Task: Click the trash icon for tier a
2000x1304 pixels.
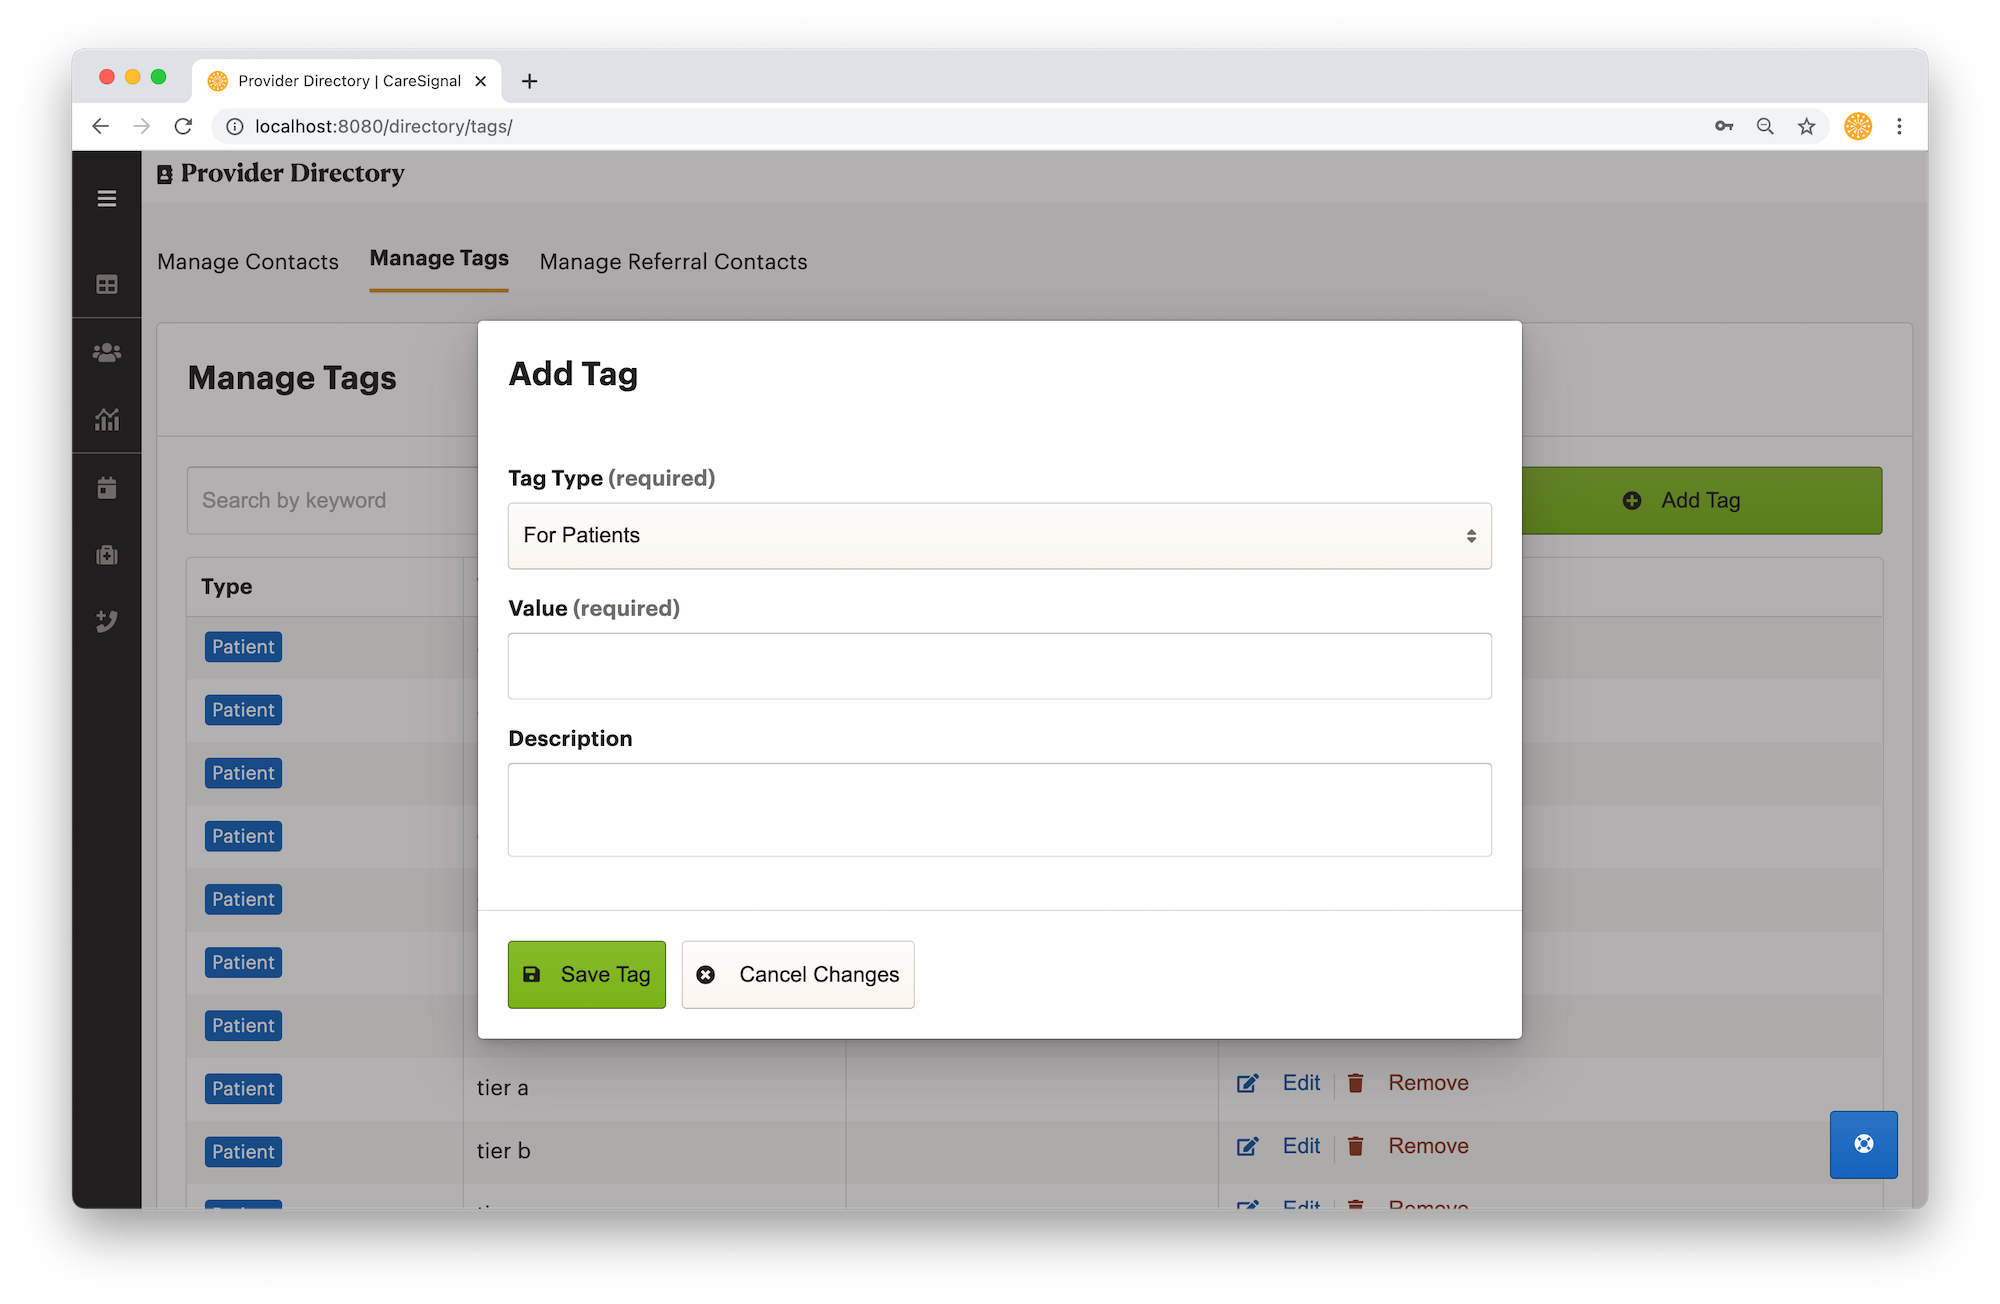Action: pos(1356,1083)
